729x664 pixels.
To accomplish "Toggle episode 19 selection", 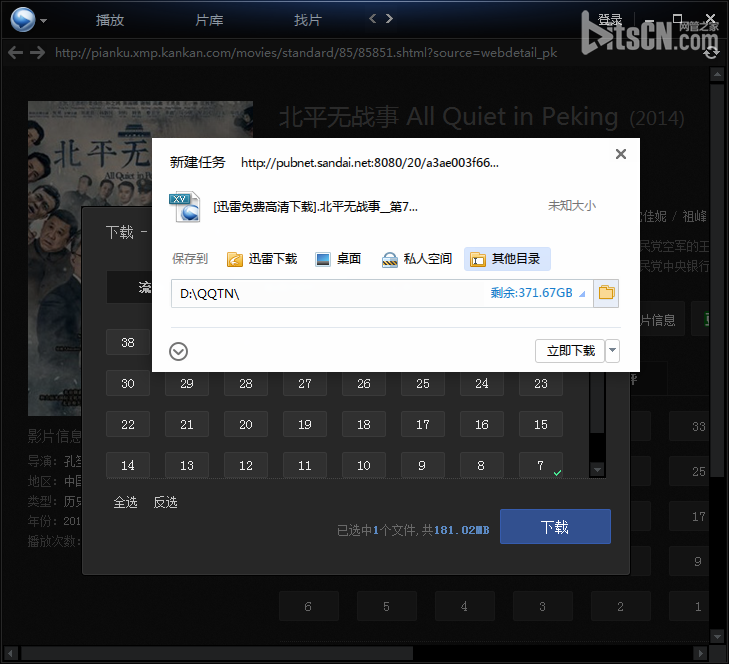I will pyautogui.click(x=305, y=425).
